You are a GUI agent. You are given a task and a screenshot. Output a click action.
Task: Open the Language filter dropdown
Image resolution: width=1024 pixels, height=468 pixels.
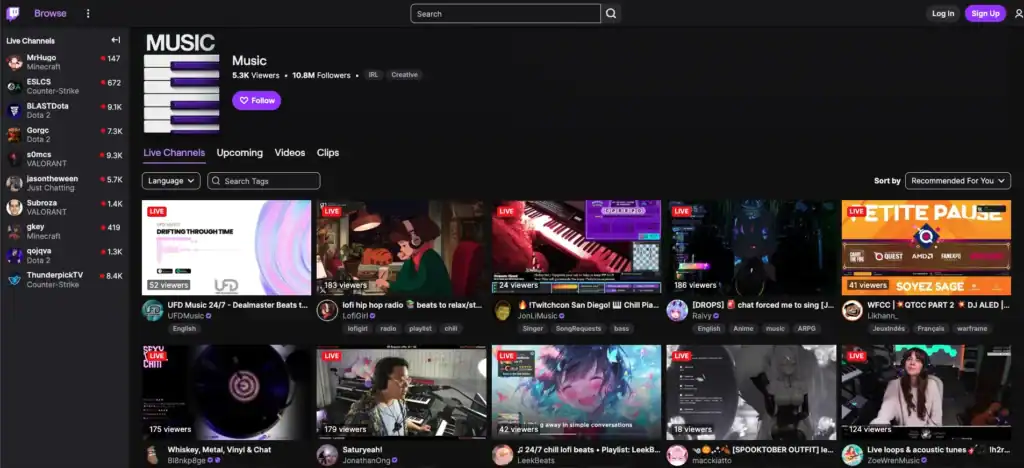tap(171, 181)
